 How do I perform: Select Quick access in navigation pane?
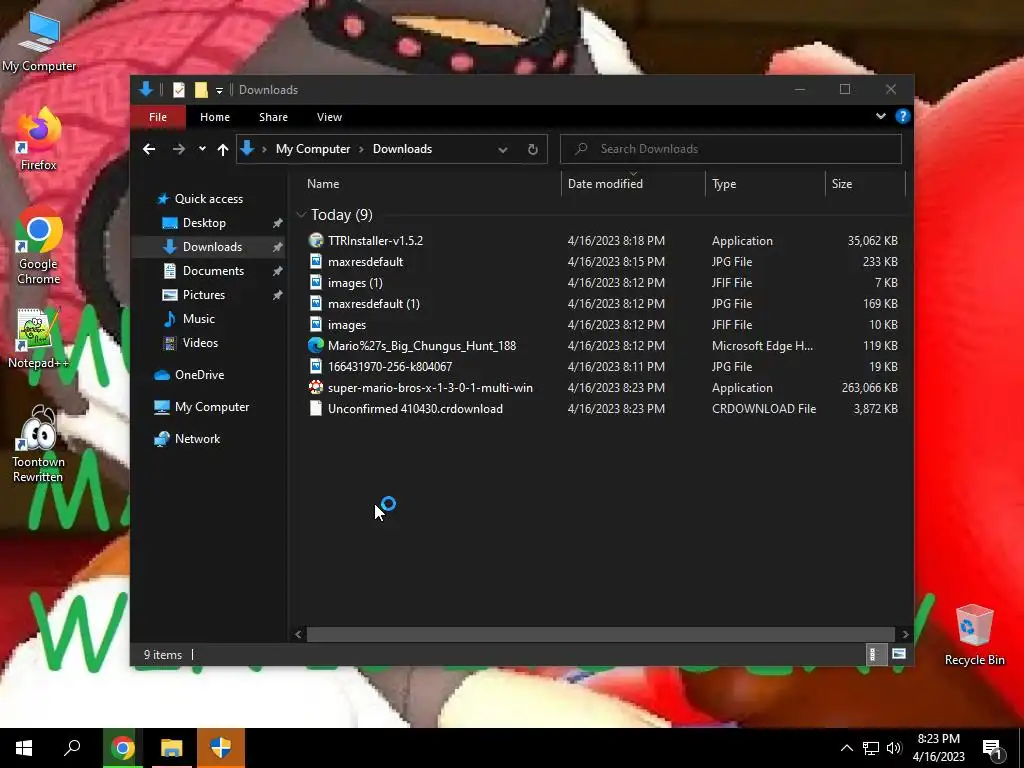point(208,199)
